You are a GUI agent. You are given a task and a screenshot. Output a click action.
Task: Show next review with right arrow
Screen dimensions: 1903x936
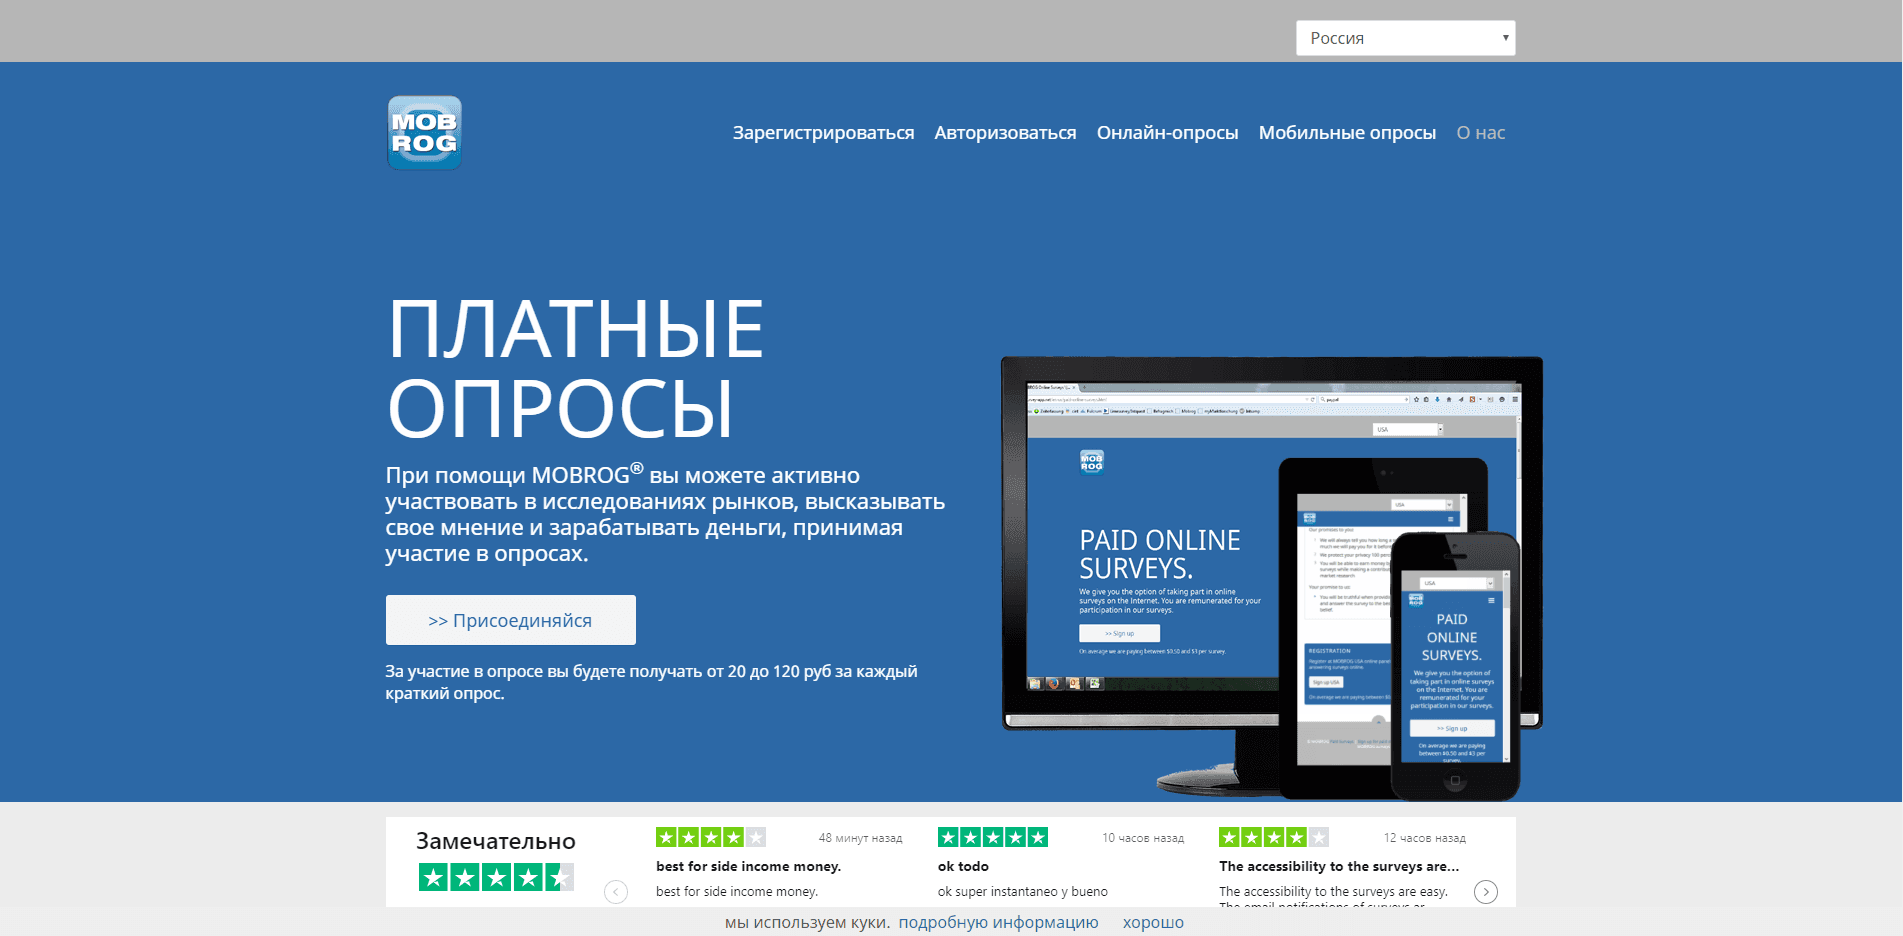point(1486,891)
